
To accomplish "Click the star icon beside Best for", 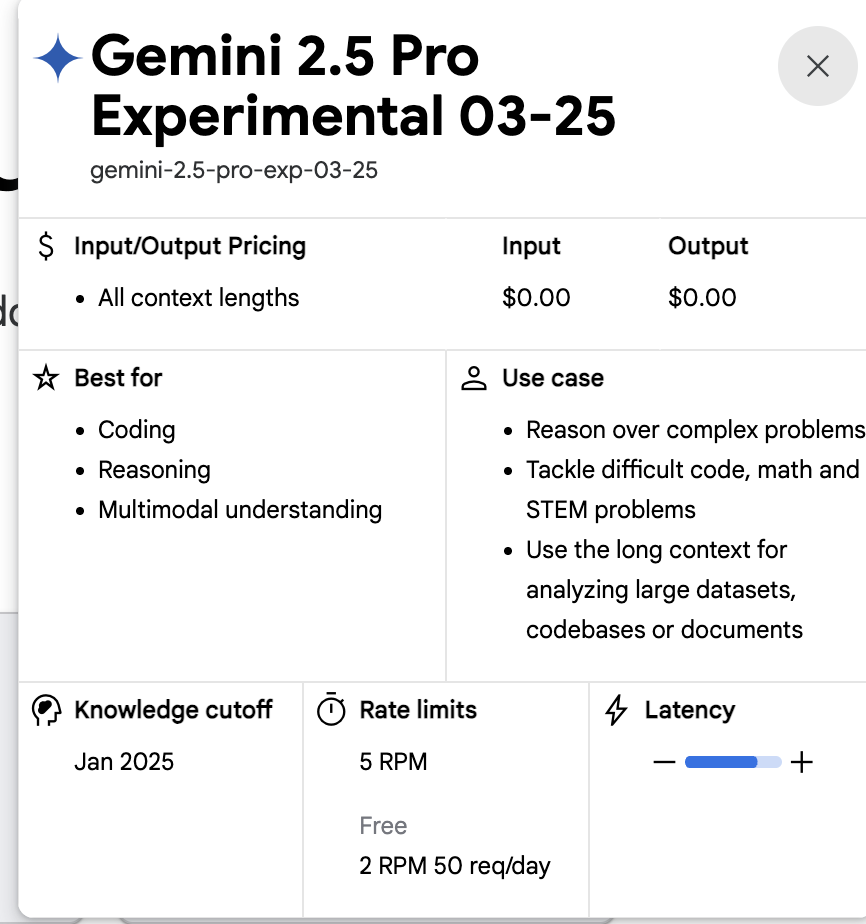I will pyautogui.click(x=46, y=379).
